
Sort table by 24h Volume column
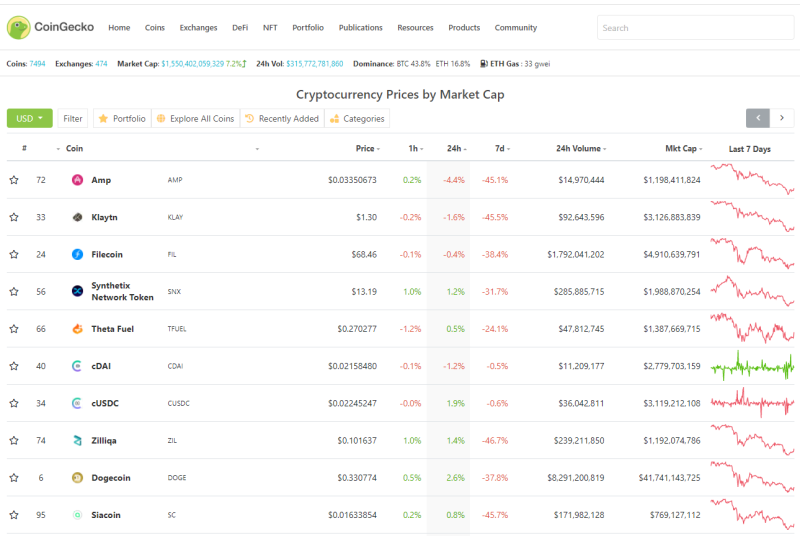pyautogui.click(x=581, y=148)
